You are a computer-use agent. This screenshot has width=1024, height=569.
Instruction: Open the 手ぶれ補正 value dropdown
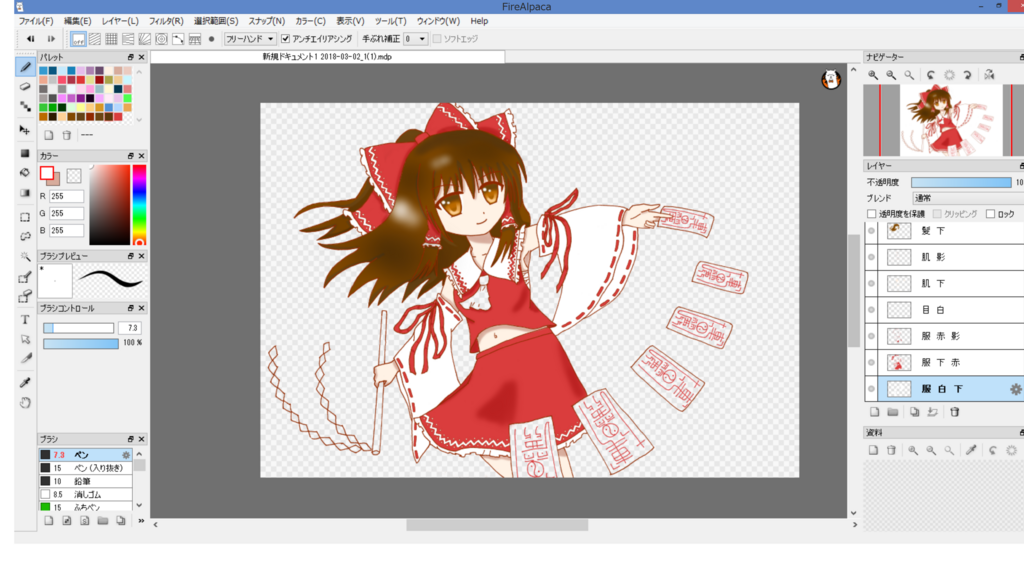click(415, 39)
